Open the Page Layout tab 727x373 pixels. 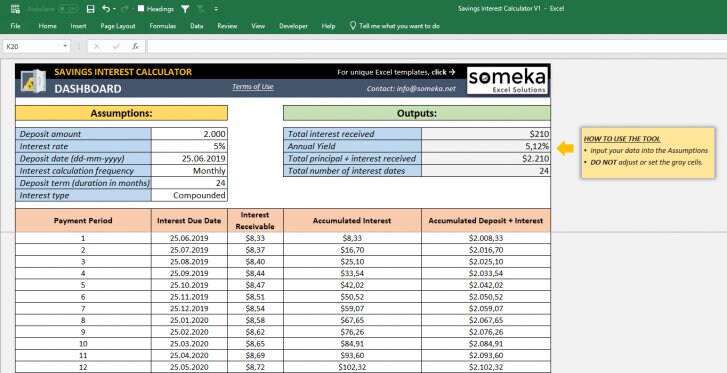(118, 26)
